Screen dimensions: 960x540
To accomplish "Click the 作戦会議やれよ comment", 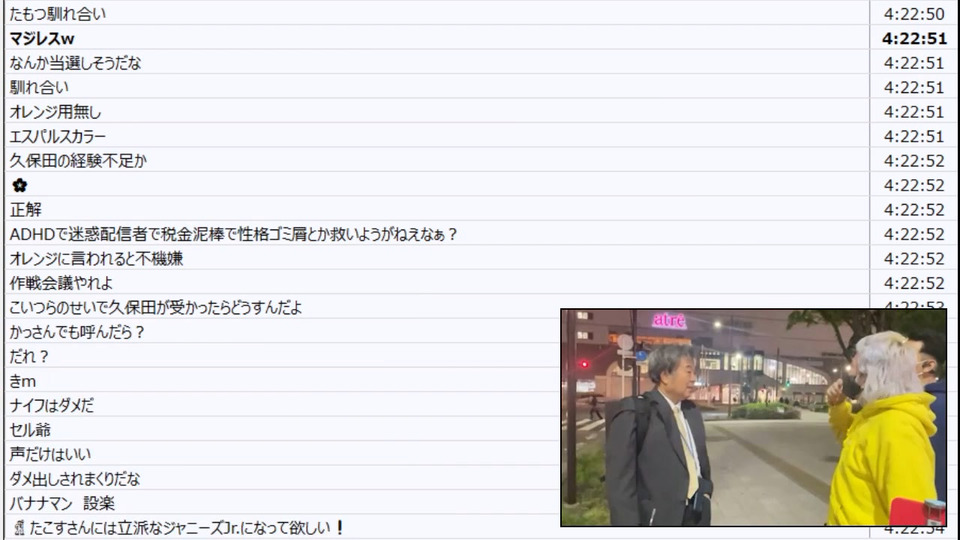I will coord(61,283).
